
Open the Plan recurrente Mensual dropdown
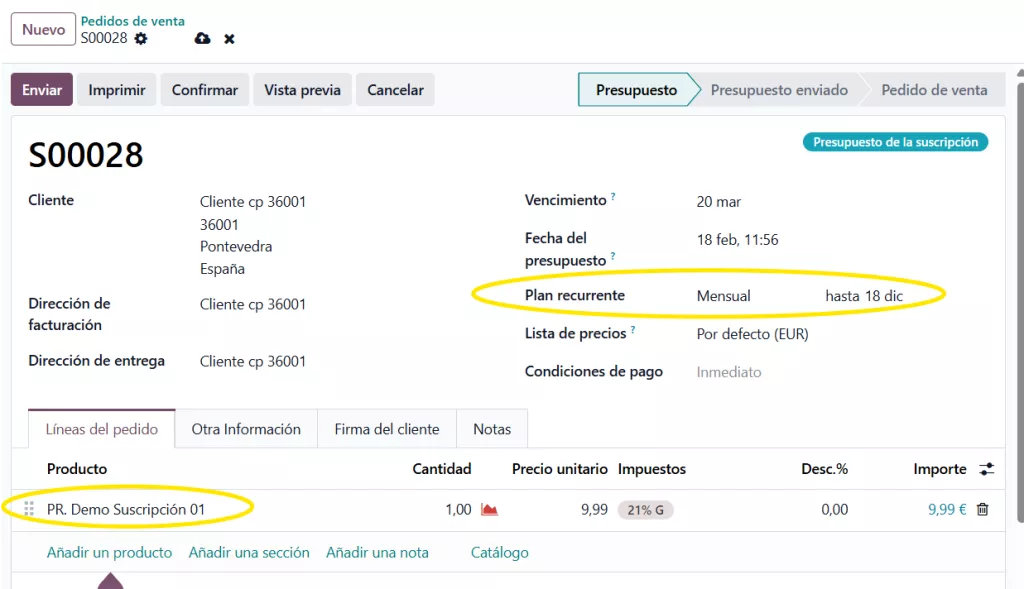(722, 295)
